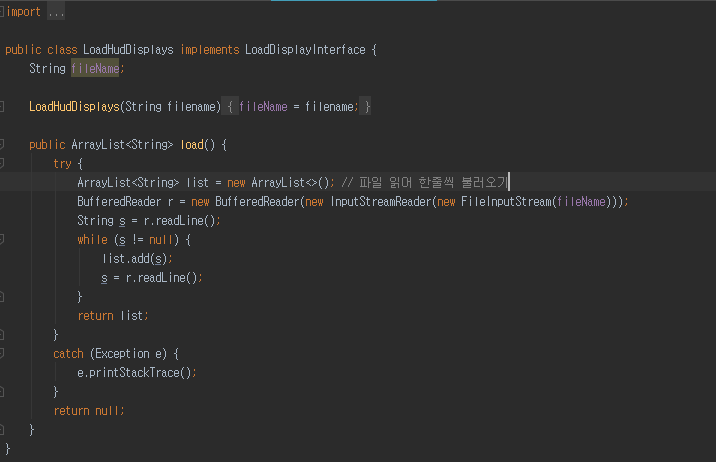Click null in the while condition
Screen dimensions: 716x462
point(161,240)
